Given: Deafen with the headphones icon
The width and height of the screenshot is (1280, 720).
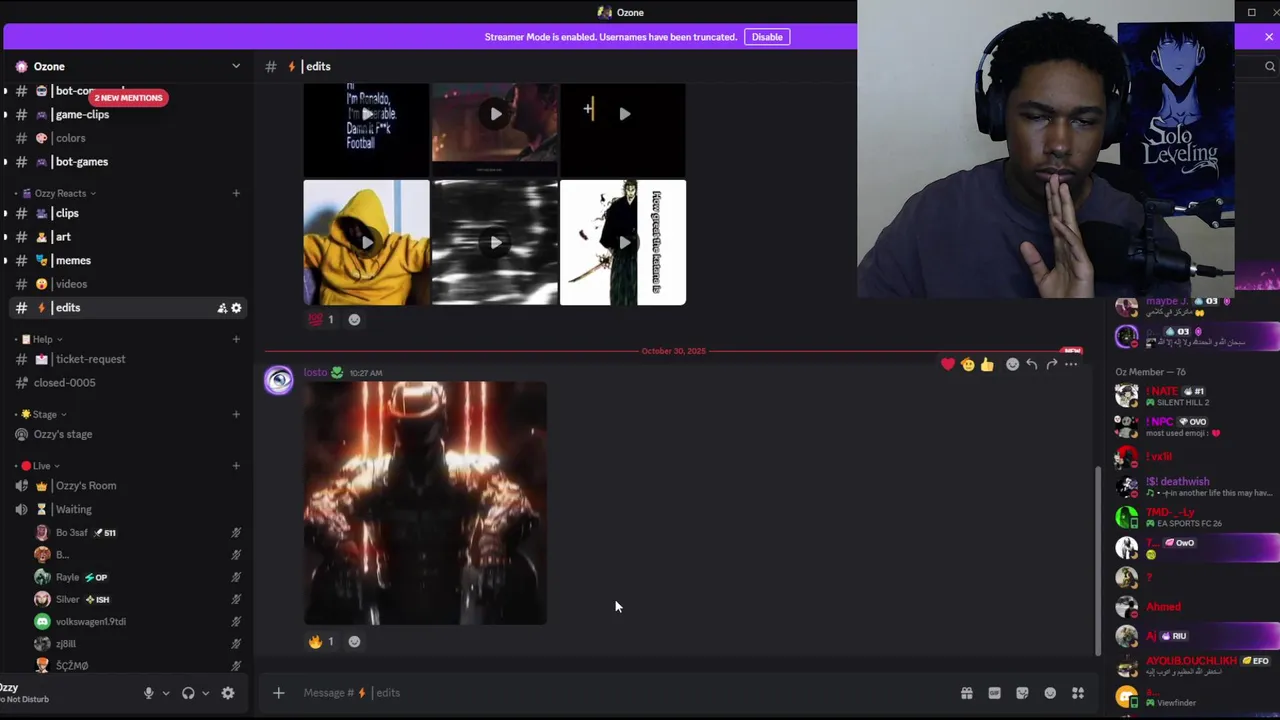Looking at the screenshot, I should [188, 693].
